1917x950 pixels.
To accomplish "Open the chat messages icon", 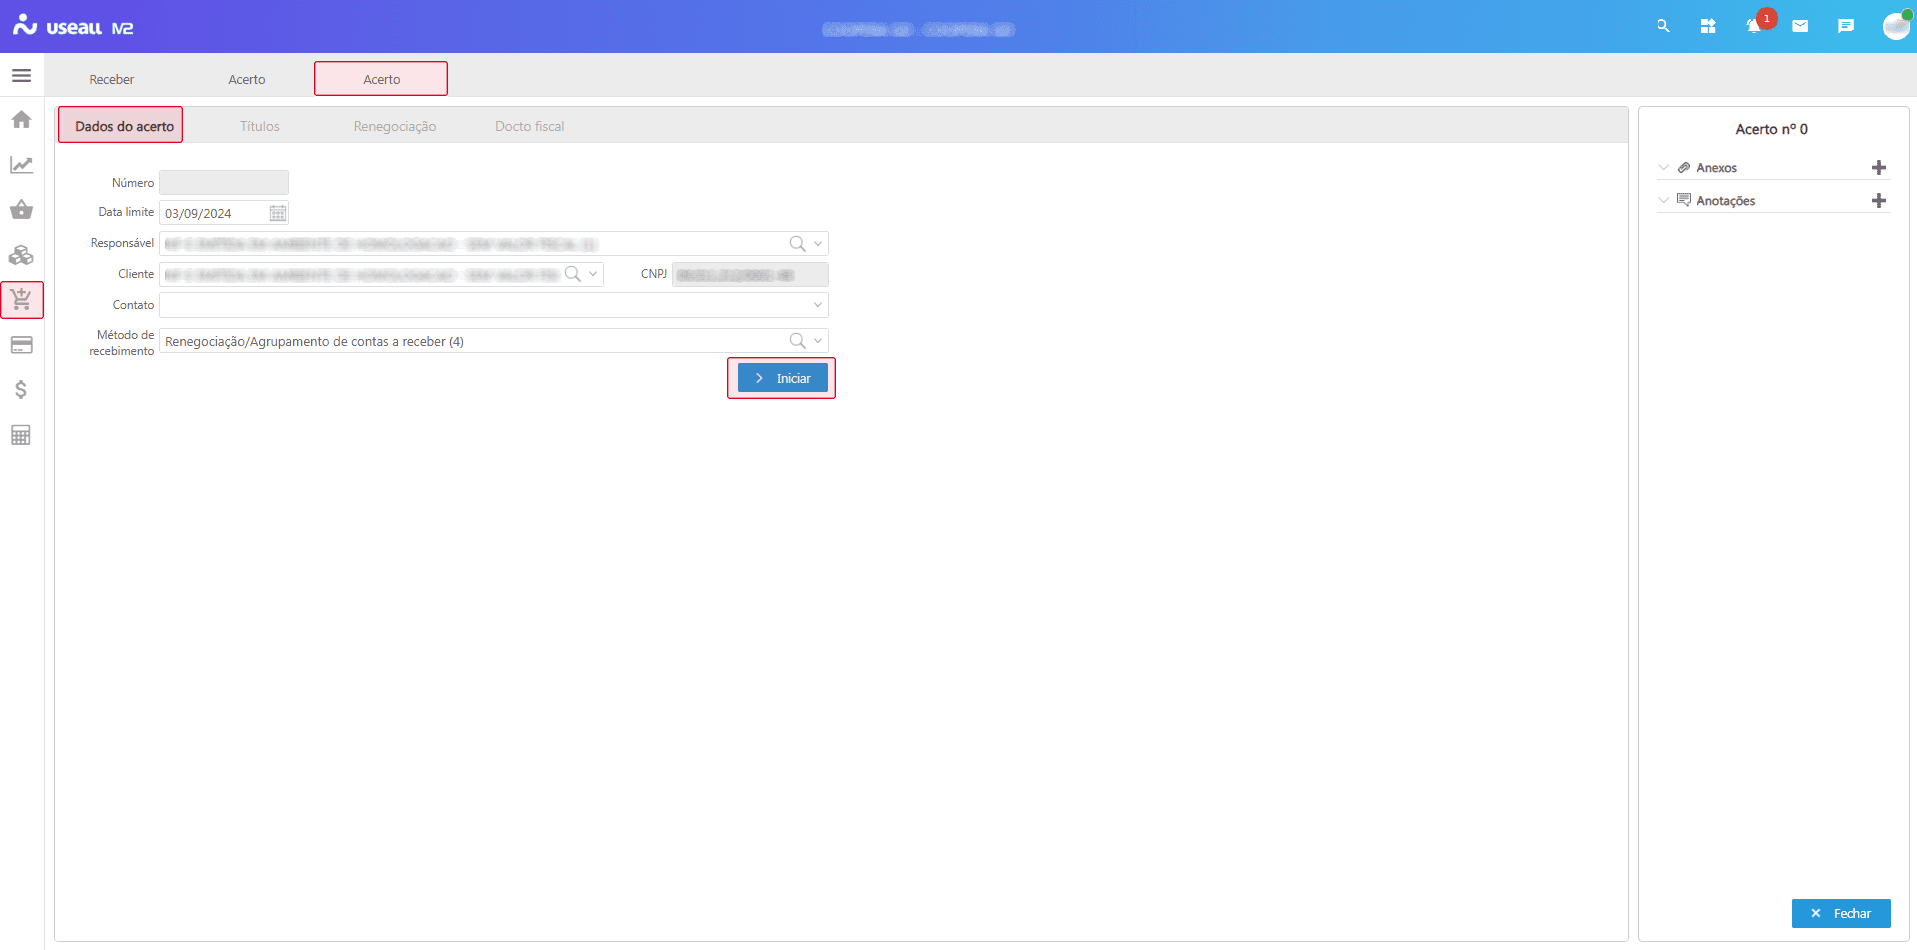I will coord(1846,26).
